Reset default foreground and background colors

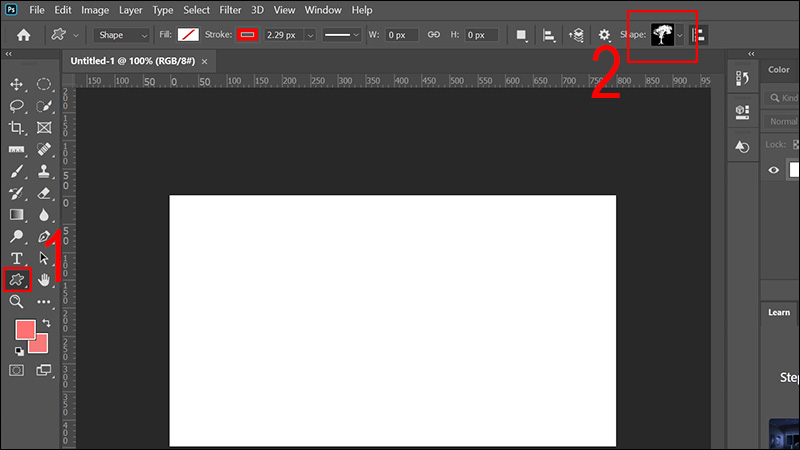pos(19,351)
